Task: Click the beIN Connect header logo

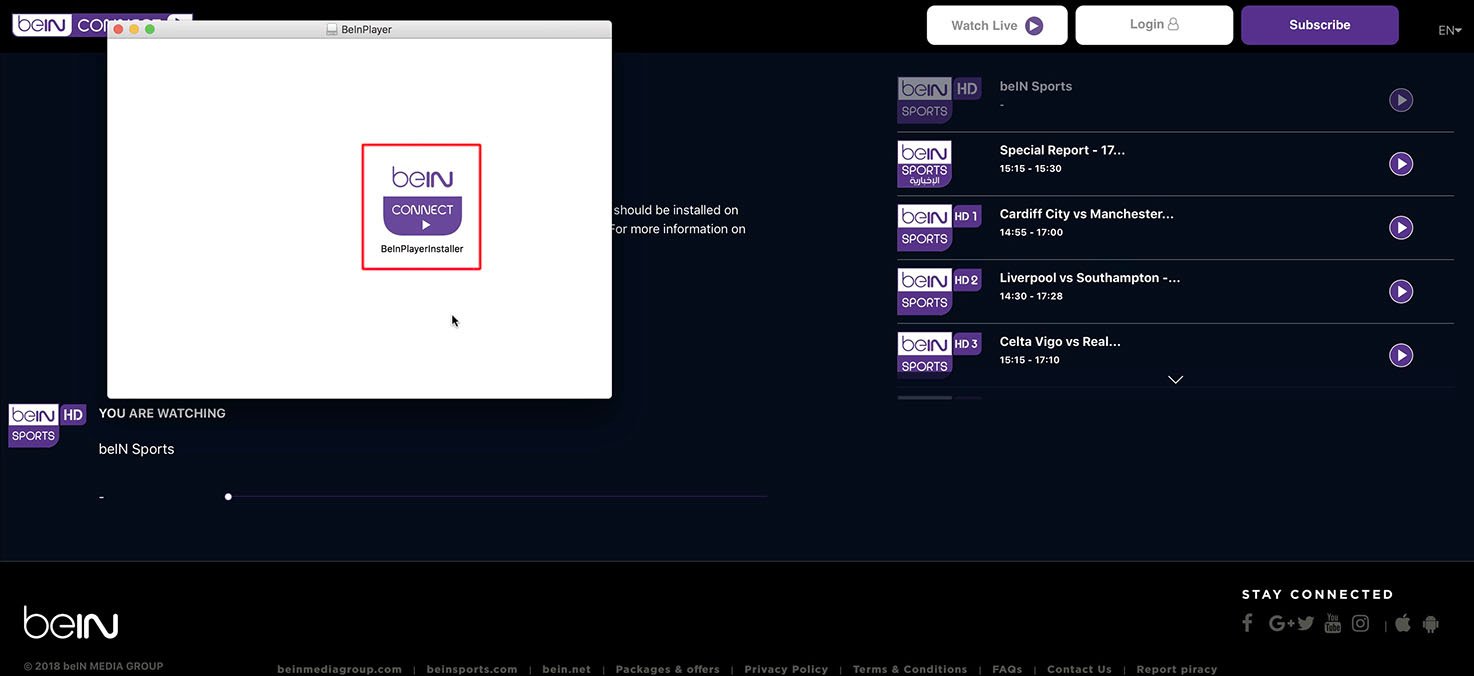Action: [x=60, y=24]
